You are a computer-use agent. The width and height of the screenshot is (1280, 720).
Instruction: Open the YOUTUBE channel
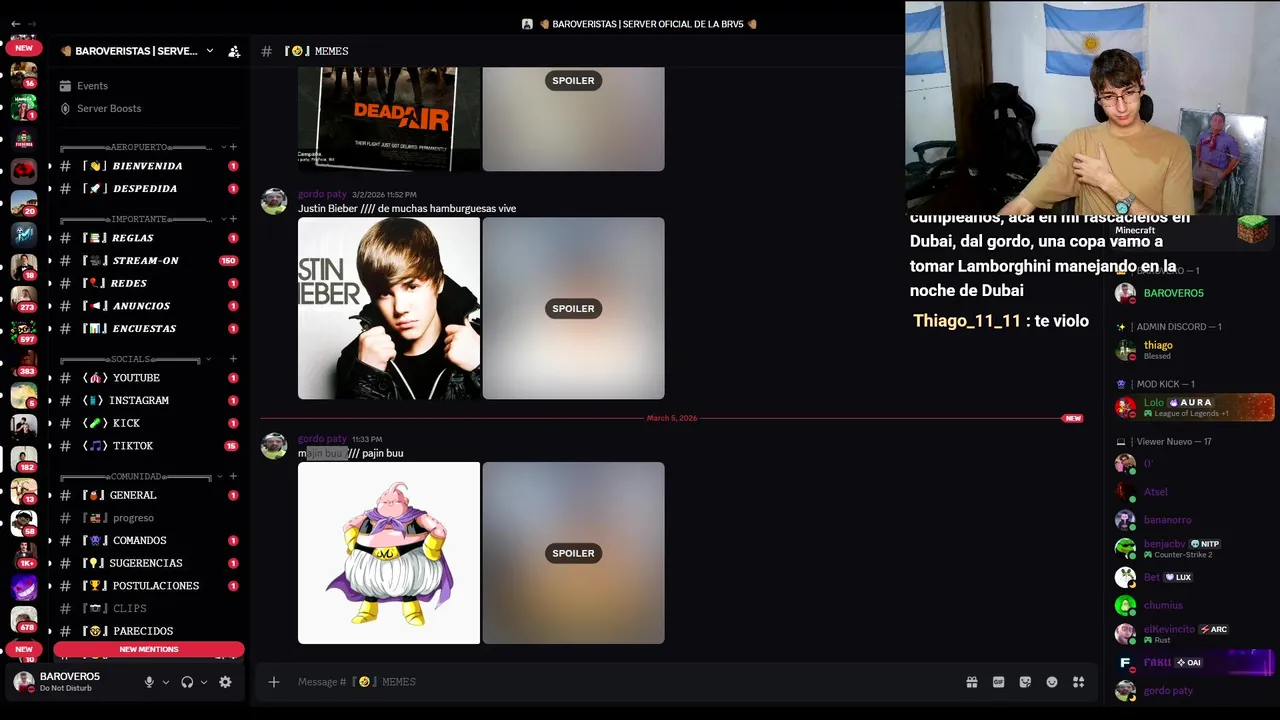pos(149,378)
